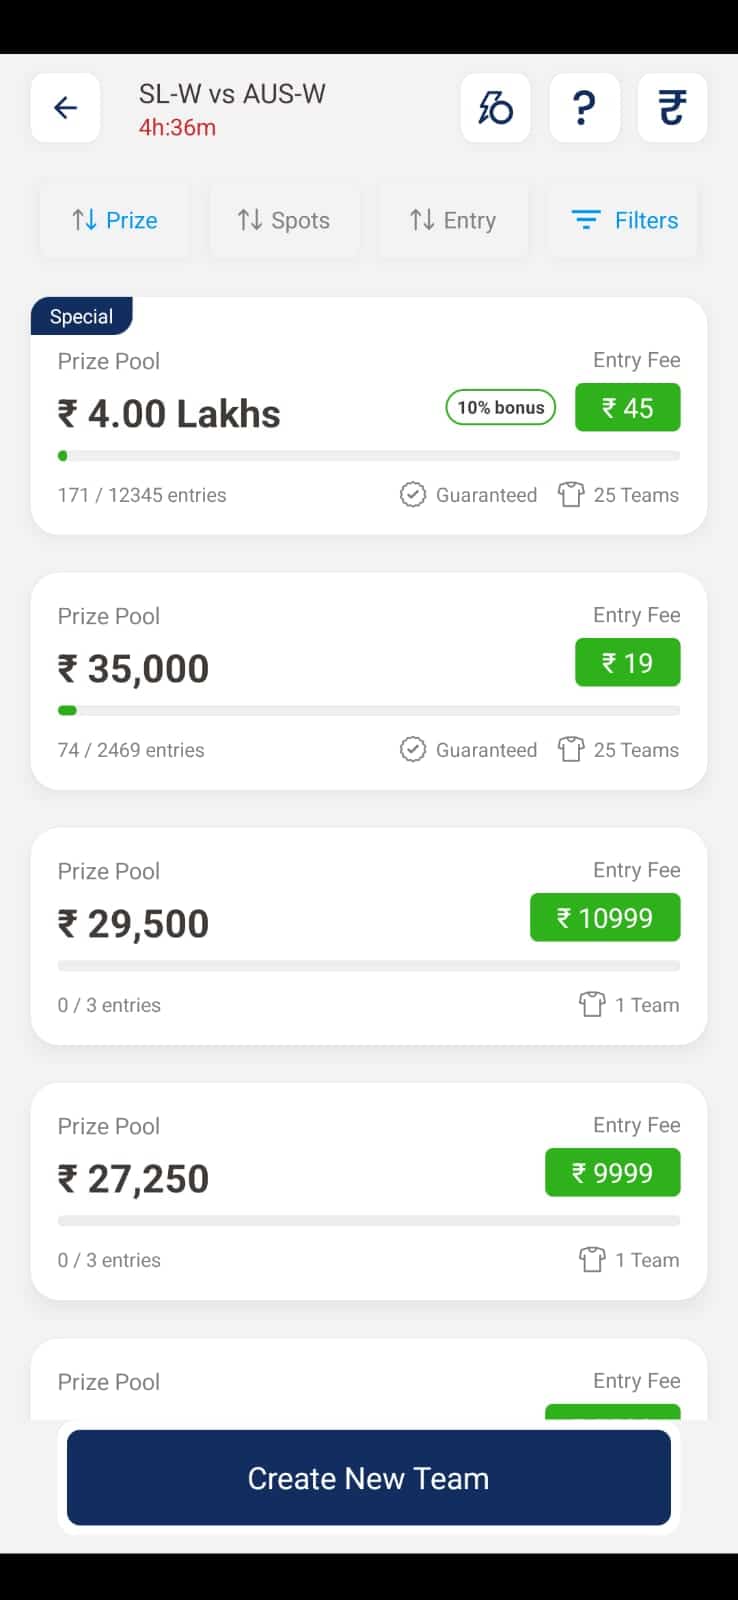738x1600 pixels.
Task: Join contest with ₹45 entry fee
Action: tap(627, 408)
